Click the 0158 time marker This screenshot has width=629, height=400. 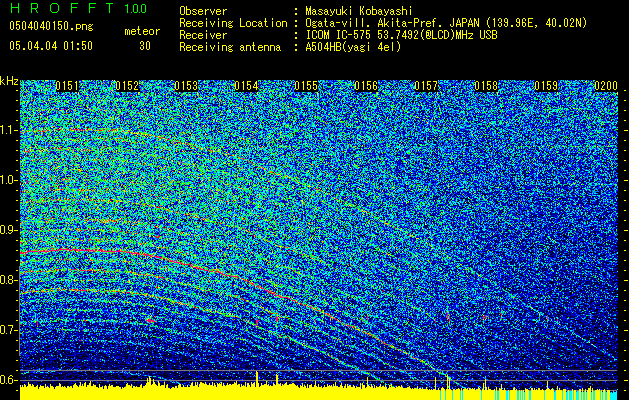point(486,86)
